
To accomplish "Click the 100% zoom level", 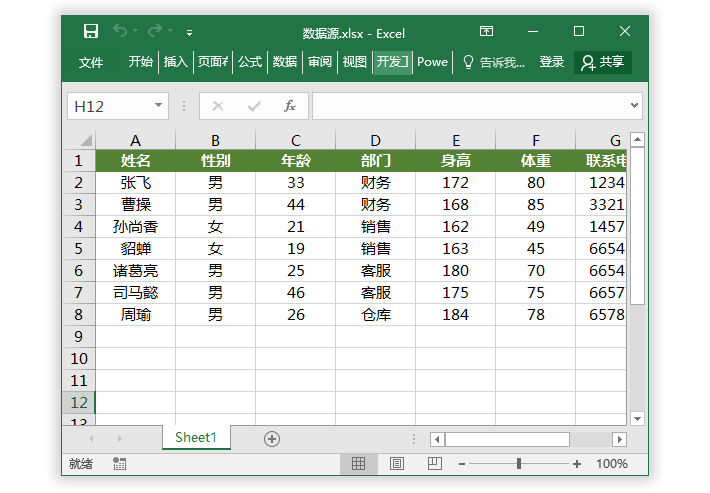I will tap(611, 464).
